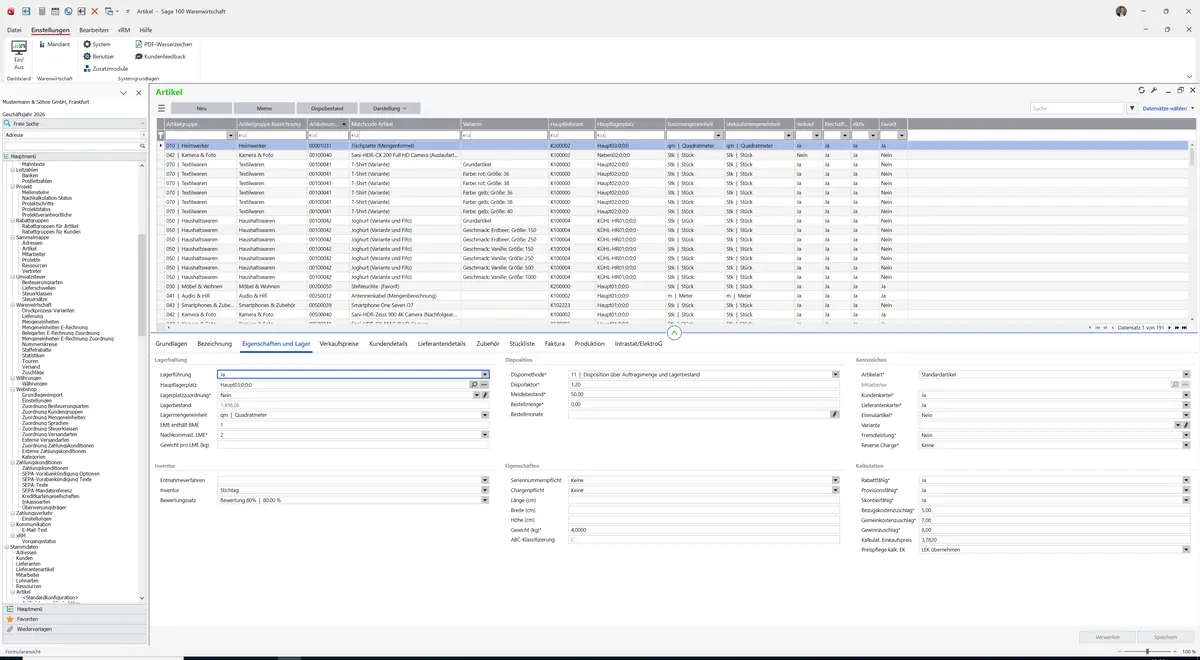Viewport: 1200px width, 660px height.
Task: Click the edit icon beside Variante field
Action: 1186,425
